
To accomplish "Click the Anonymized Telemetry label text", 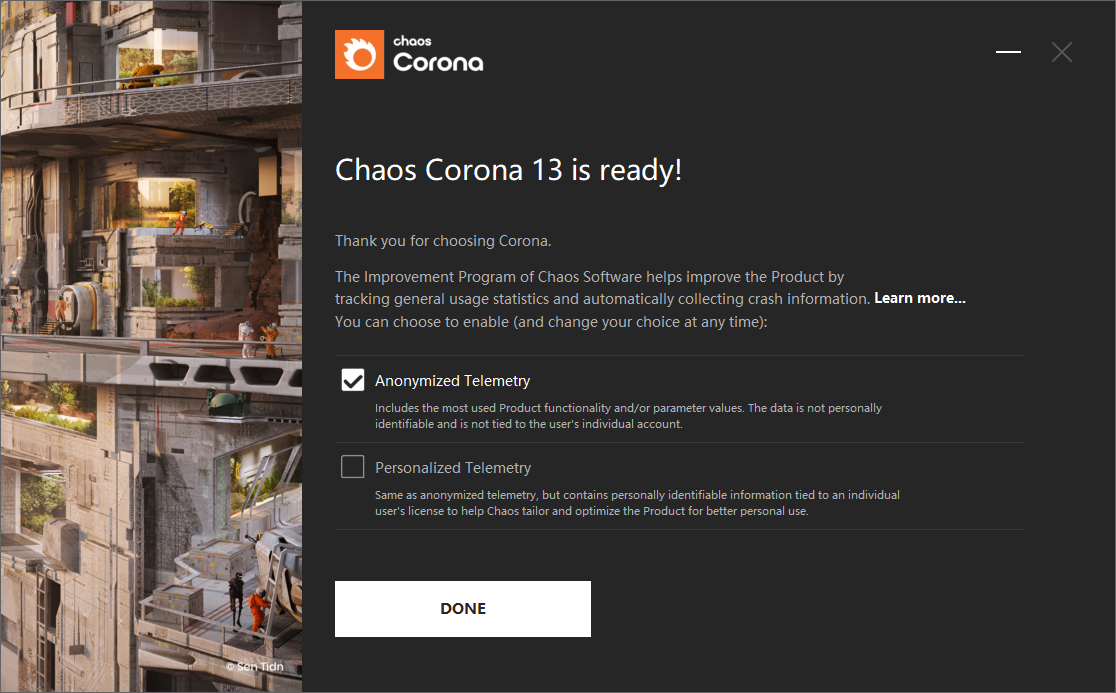I will (453, 381).
